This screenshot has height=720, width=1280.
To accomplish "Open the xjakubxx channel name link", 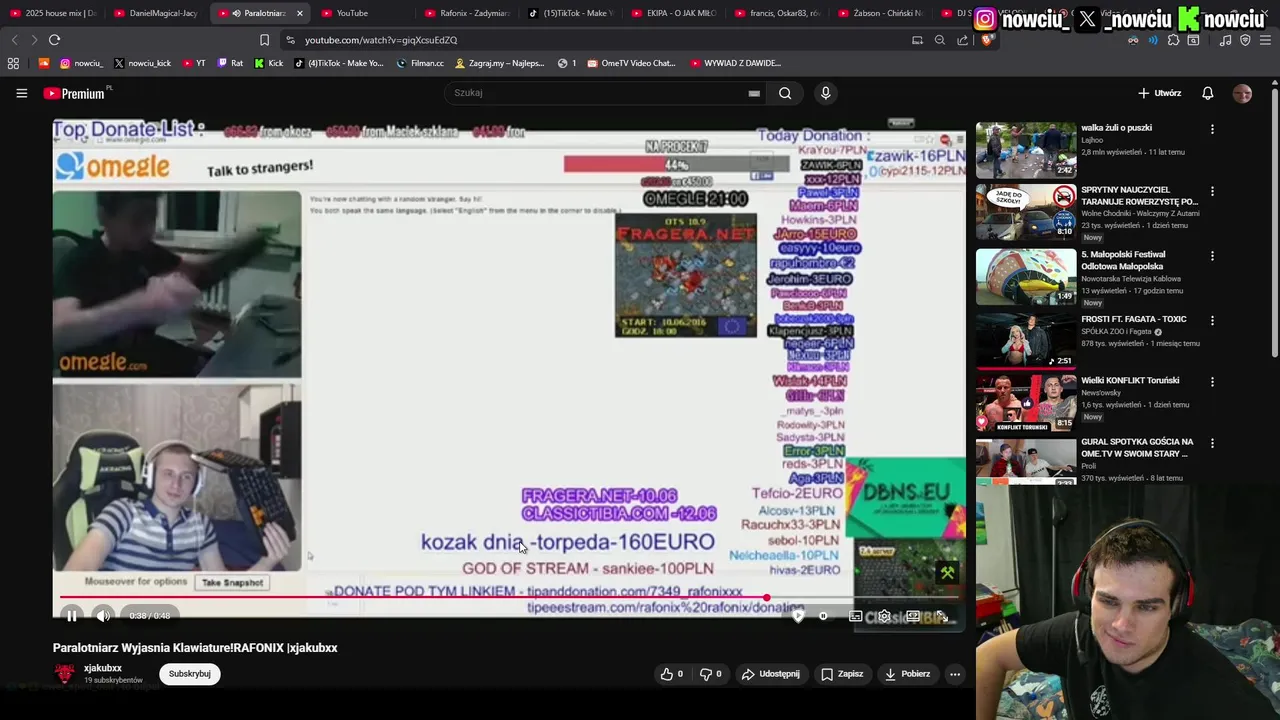I will [103, 668].
